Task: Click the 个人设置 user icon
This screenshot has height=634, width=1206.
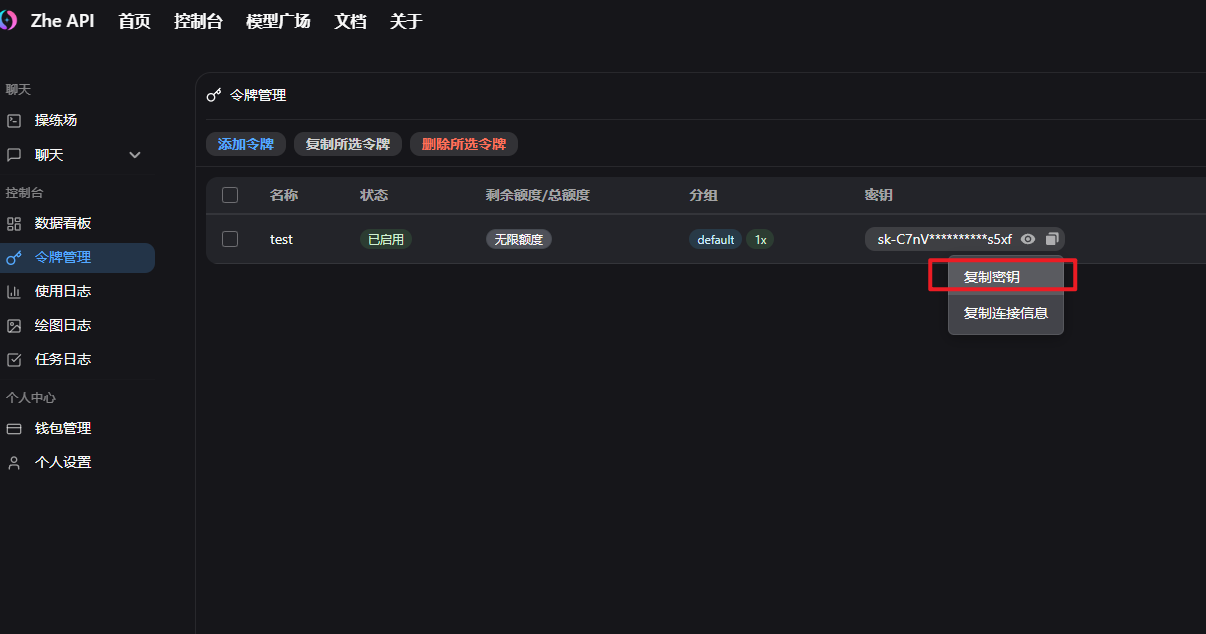Action: [x=14, y=462]
